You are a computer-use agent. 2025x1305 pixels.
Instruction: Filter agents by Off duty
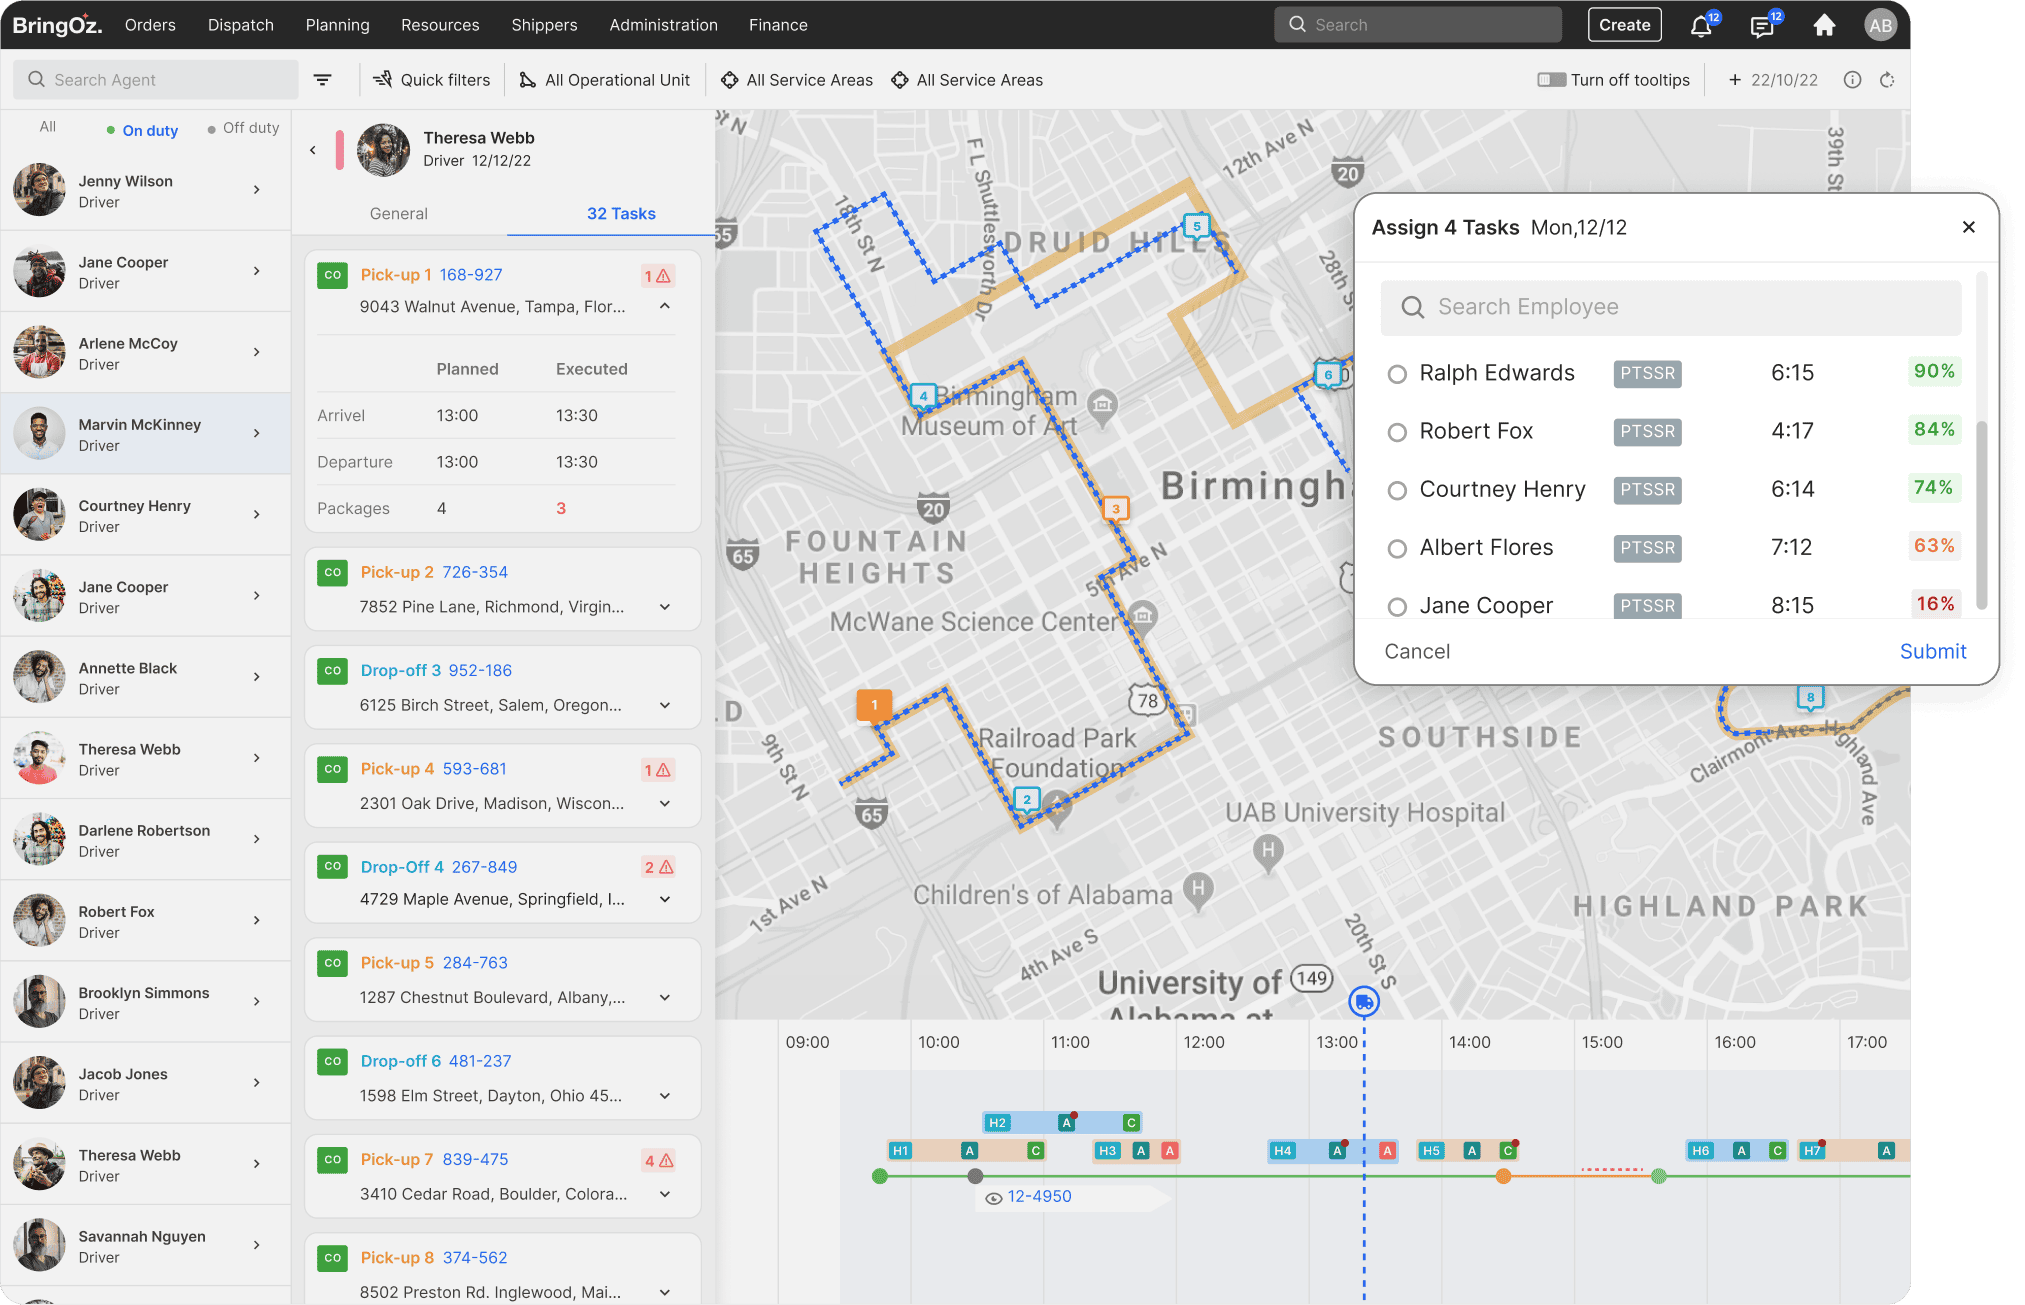tap(243, 128)
